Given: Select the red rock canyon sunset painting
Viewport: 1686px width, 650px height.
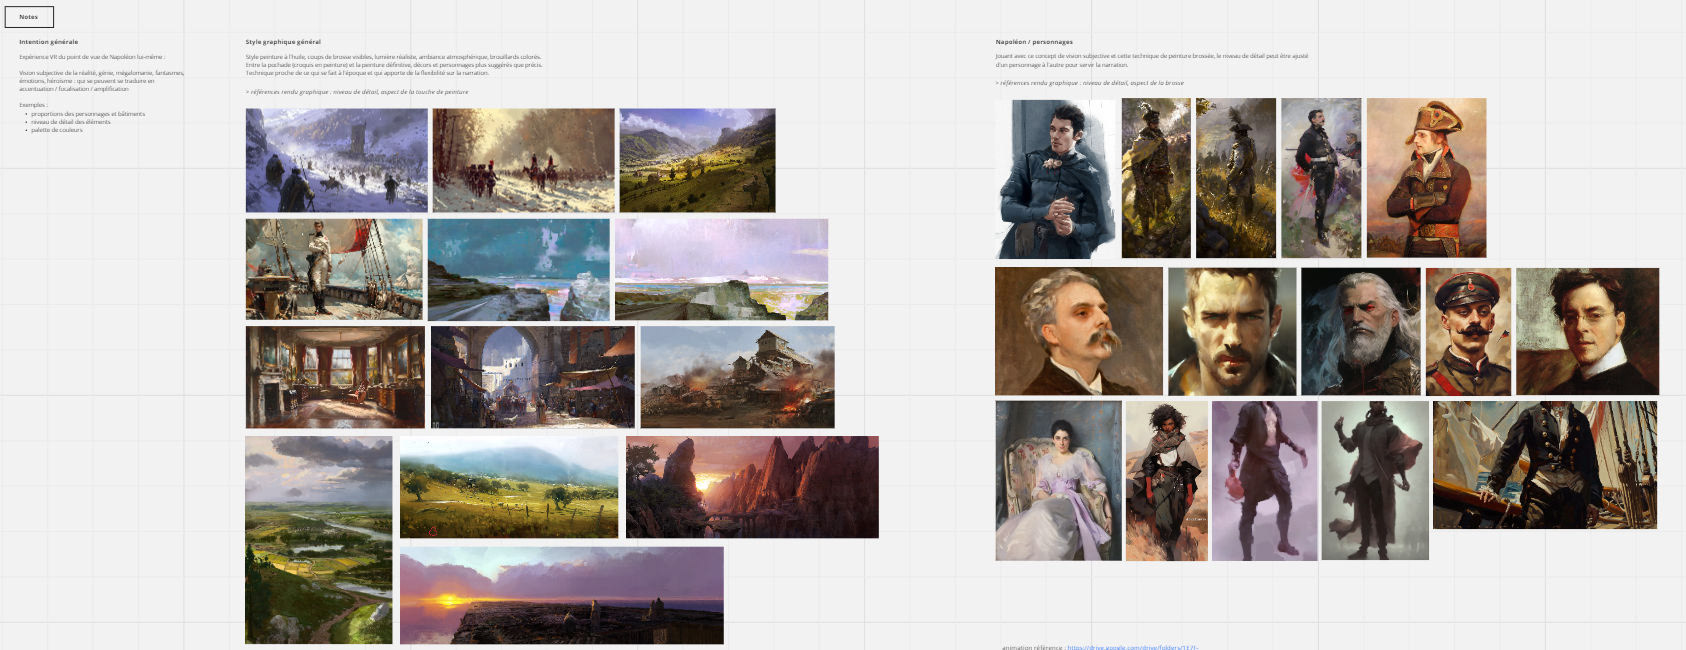Looking at the screenshot, I should click(x=752, y=487).
